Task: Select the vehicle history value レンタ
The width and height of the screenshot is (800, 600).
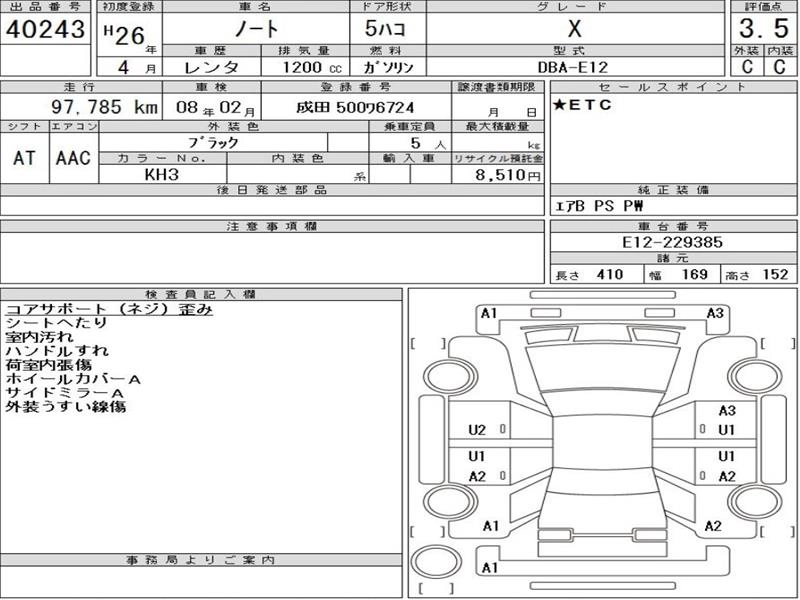Action: click(211, 67)
